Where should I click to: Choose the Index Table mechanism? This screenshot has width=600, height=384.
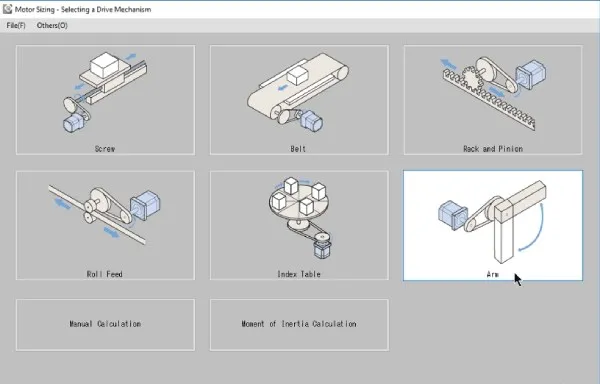coord(299,225)
